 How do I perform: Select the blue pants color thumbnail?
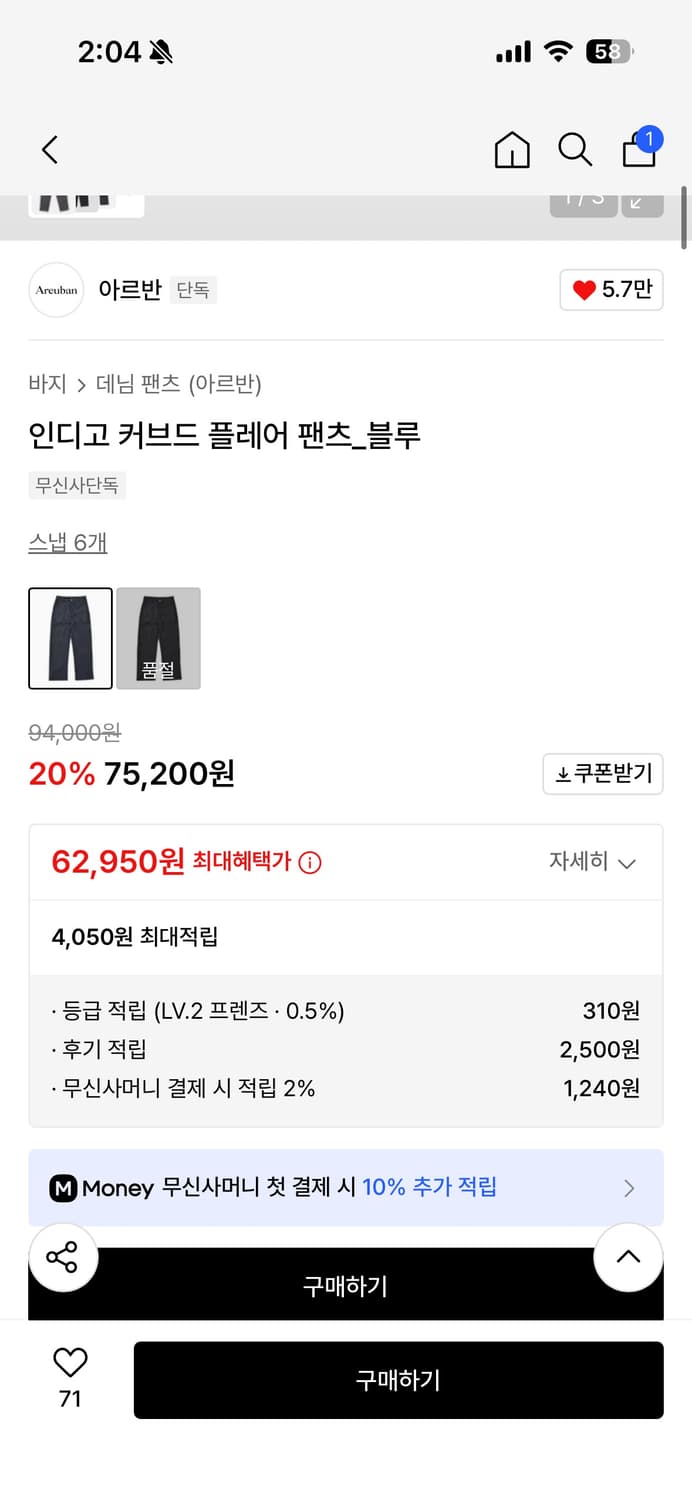70,638
